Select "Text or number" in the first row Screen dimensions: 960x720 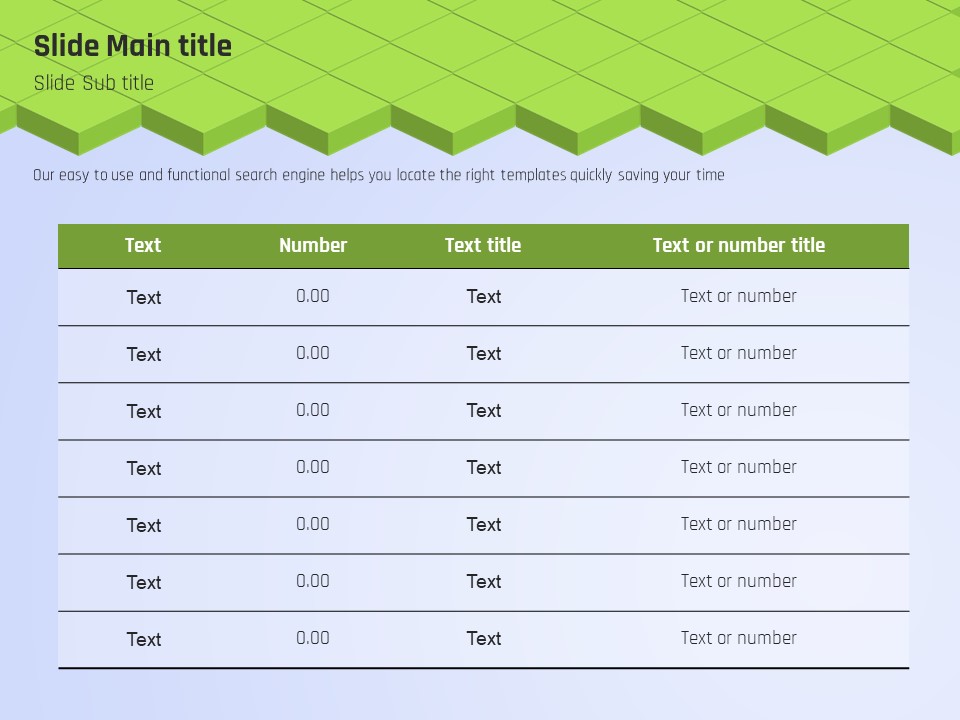click(739, 296)
